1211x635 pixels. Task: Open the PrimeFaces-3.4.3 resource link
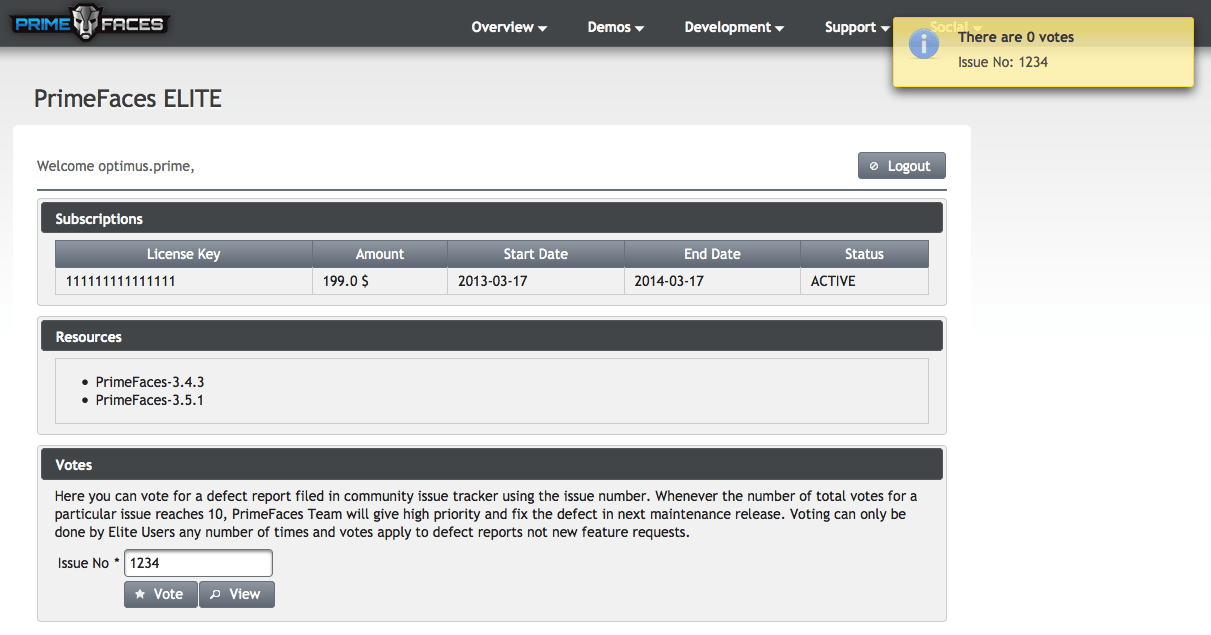[150, 382]
